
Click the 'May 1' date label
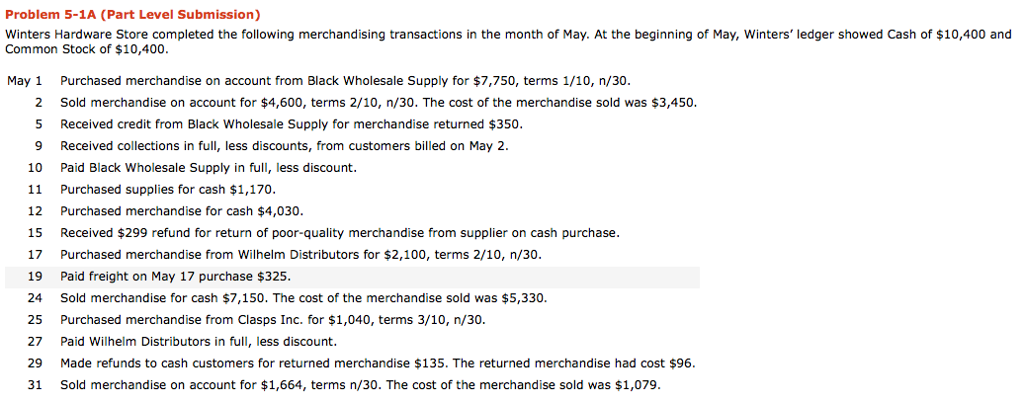[24, 81]
